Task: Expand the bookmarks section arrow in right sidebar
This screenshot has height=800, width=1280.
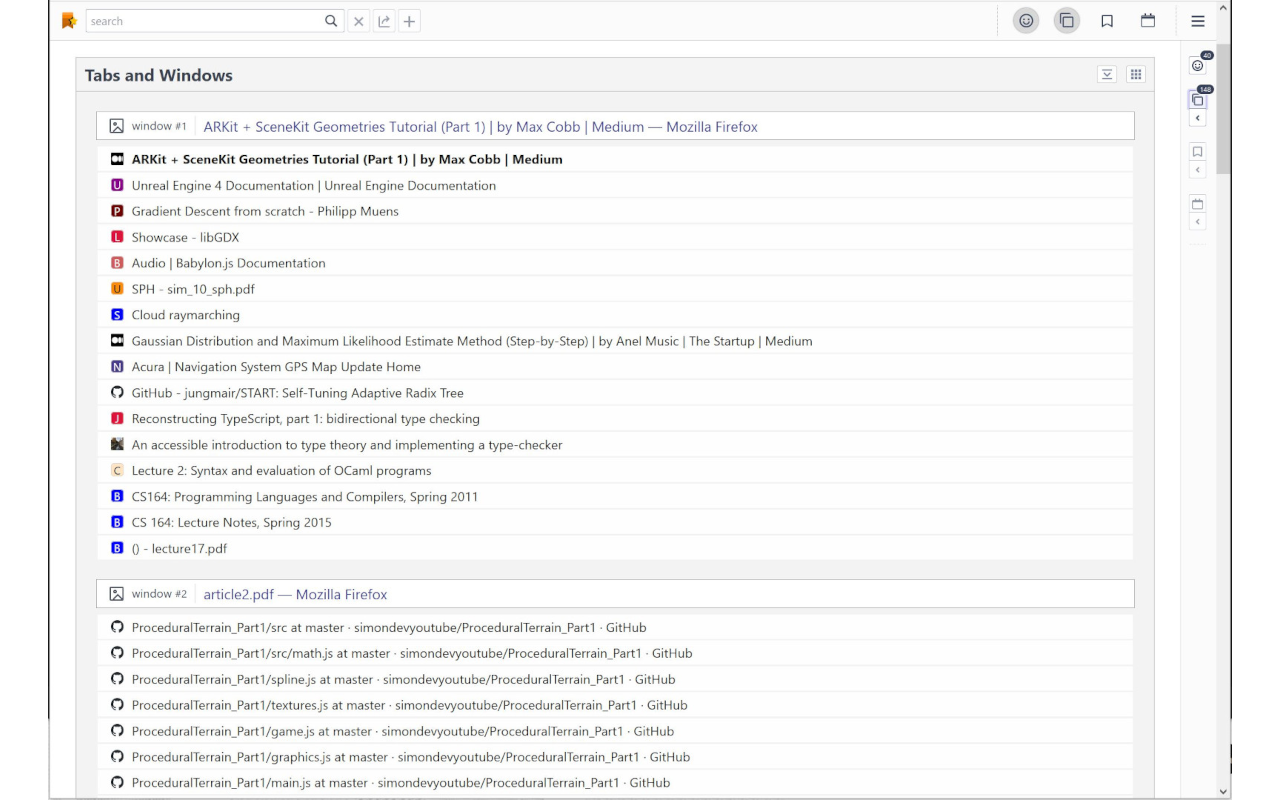Action: point(1197,170)
